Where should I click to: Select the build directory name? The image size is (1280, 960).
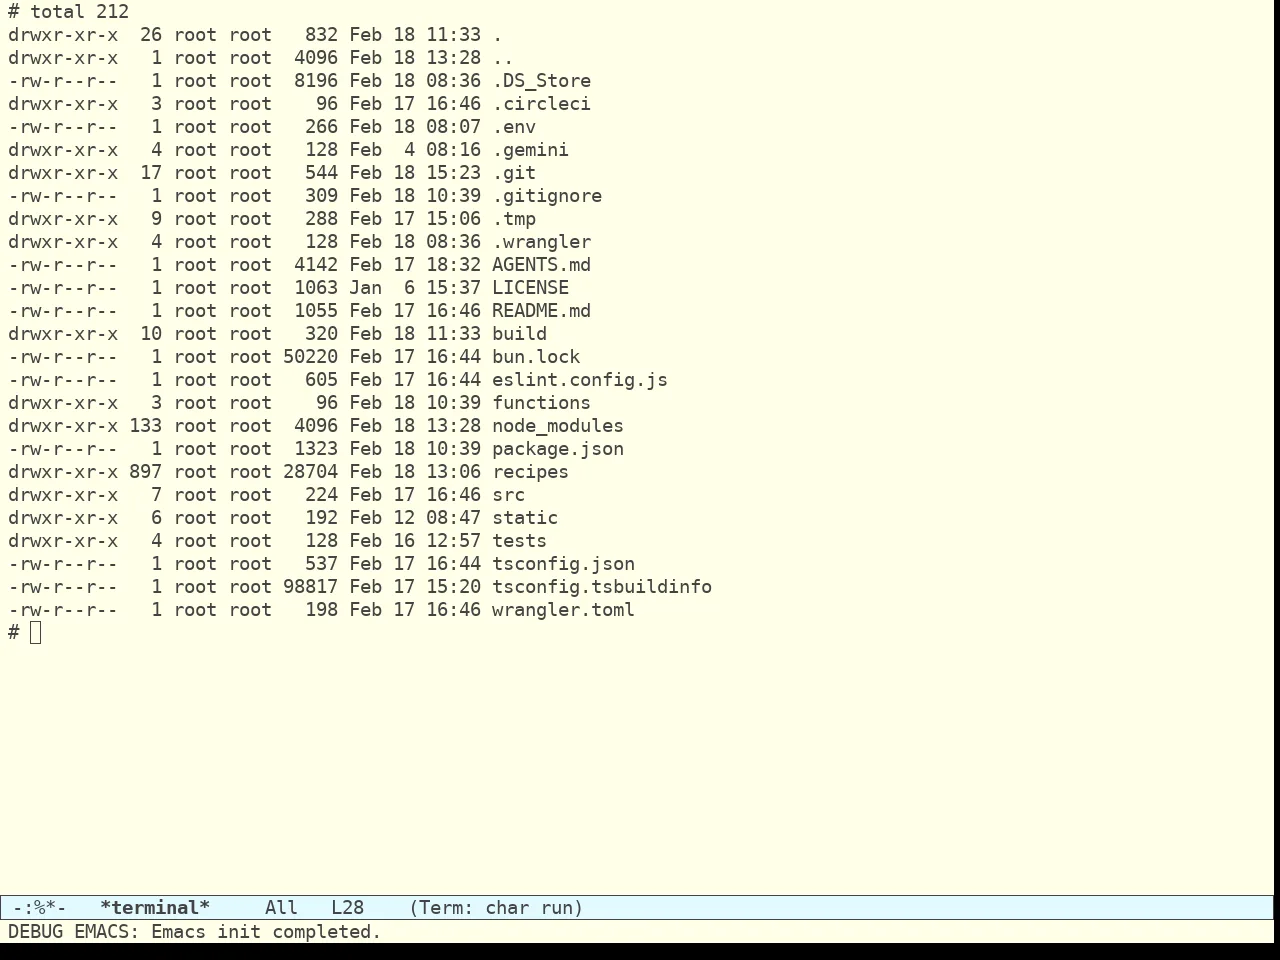coord(519,334)
